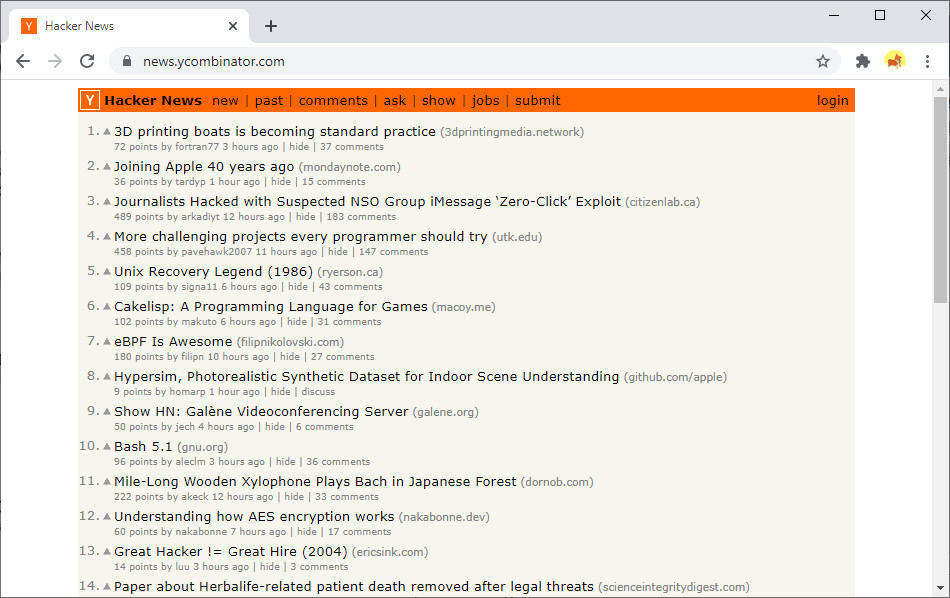The image size is (950, 598).
Task: Upvote Great Hacker != Great Hire story
Action: click(107, 552)
